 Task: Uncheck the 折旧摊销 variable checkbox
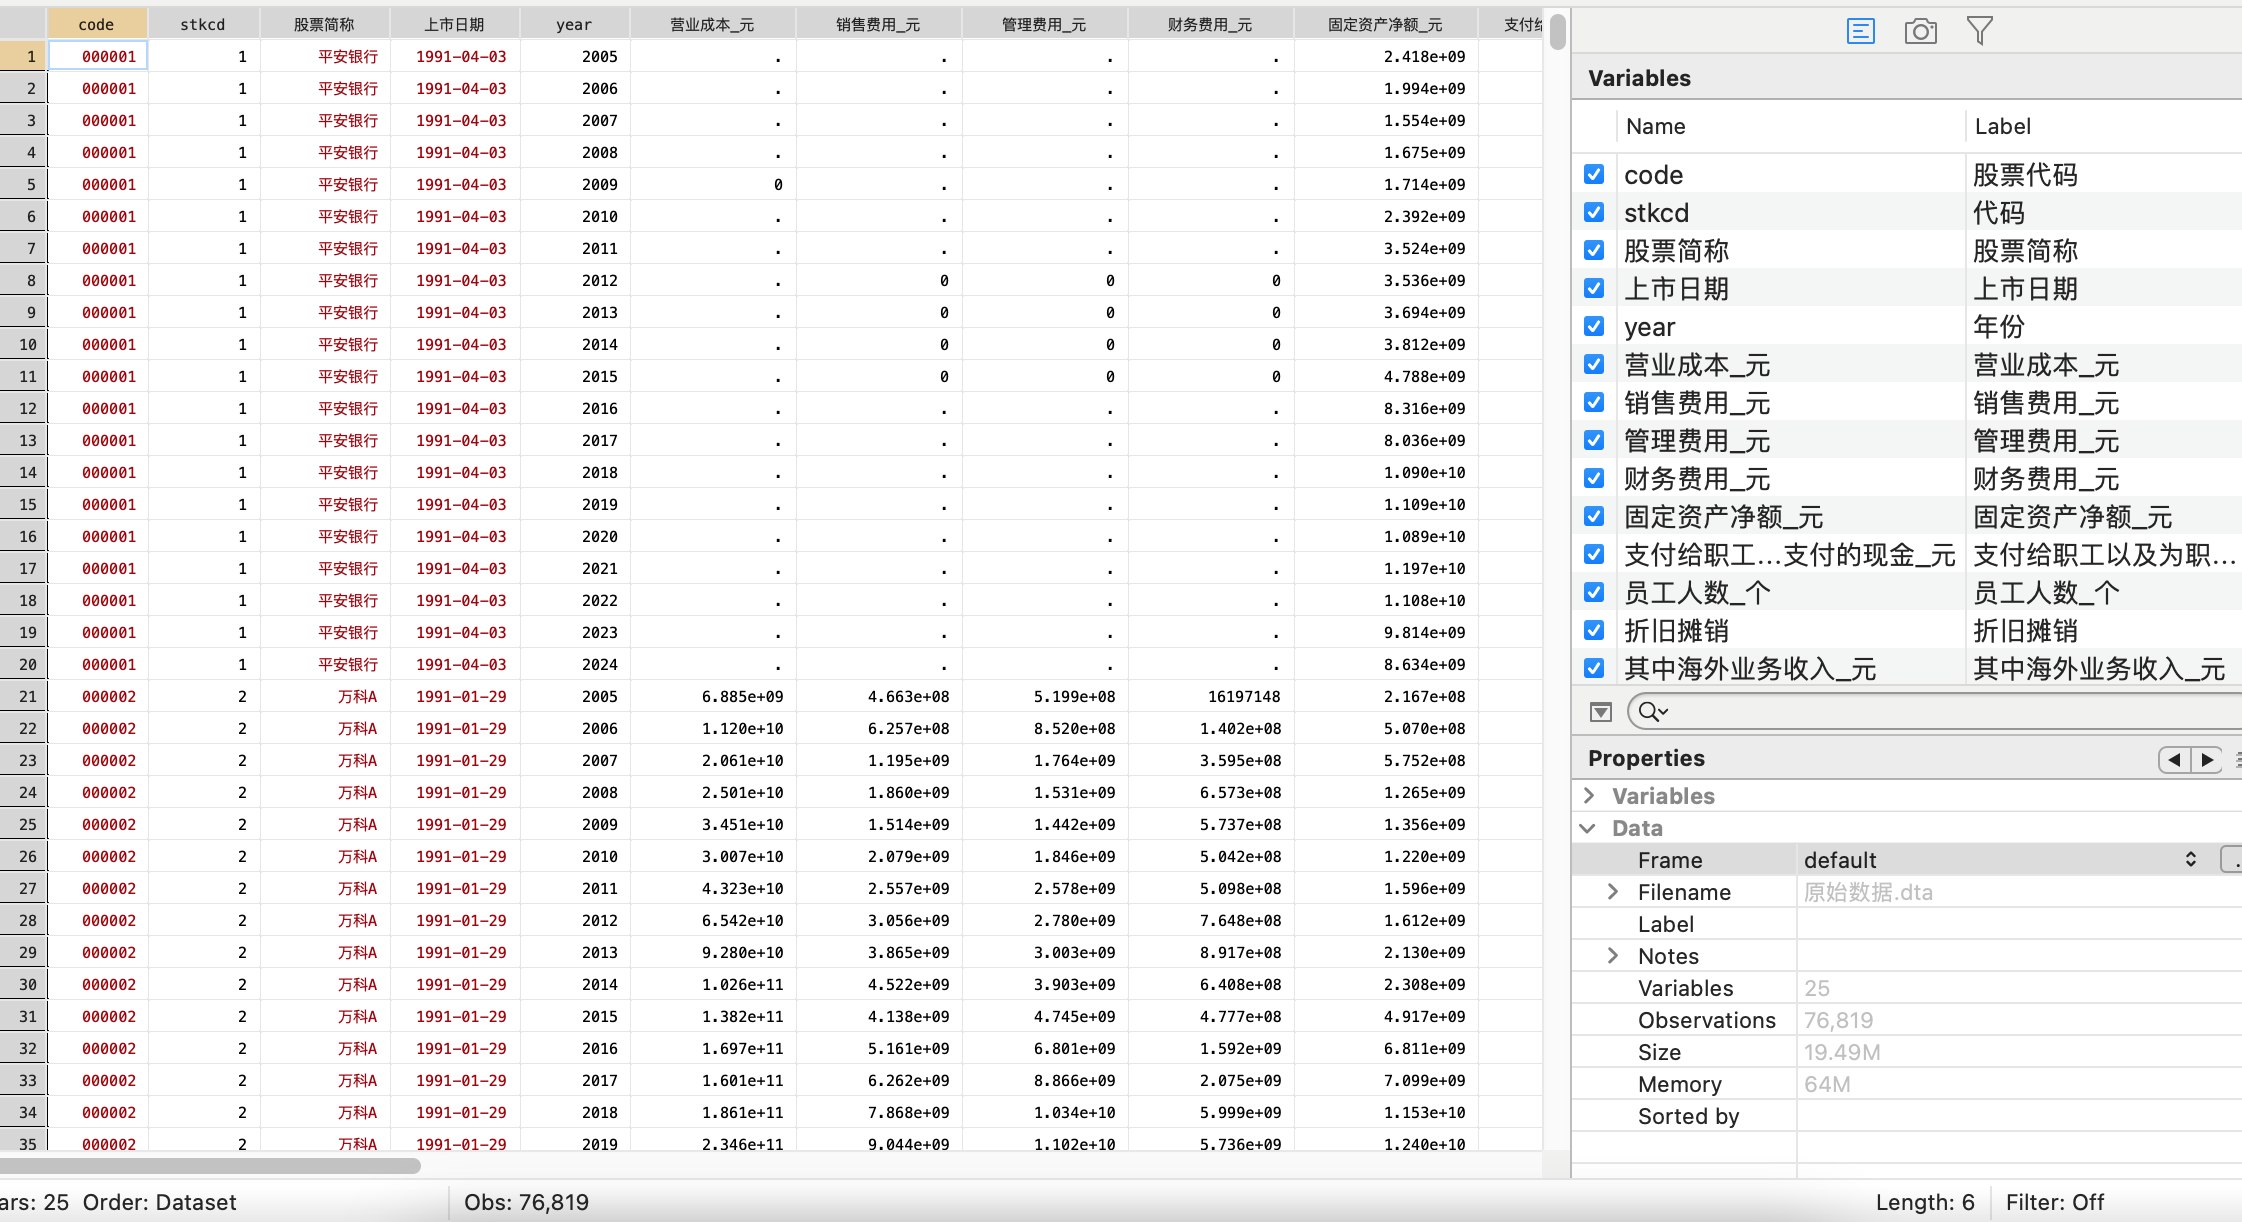click(x=1594, y=630)
